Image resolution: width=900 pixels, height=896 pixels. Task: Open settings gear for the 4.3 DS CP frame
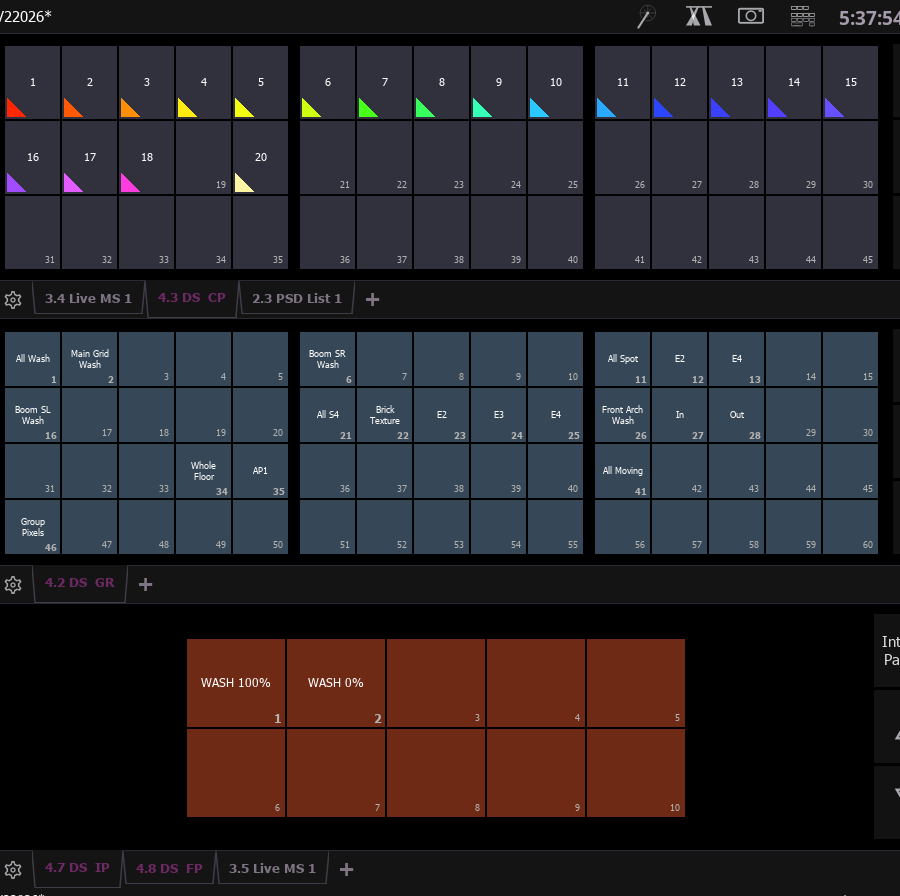13,299
